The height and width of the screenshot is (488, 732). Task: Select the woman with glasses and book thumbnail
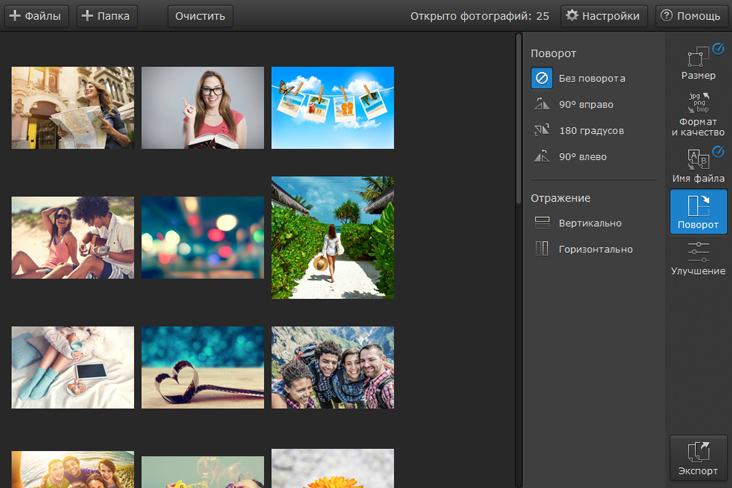click(x=203, y=108)
